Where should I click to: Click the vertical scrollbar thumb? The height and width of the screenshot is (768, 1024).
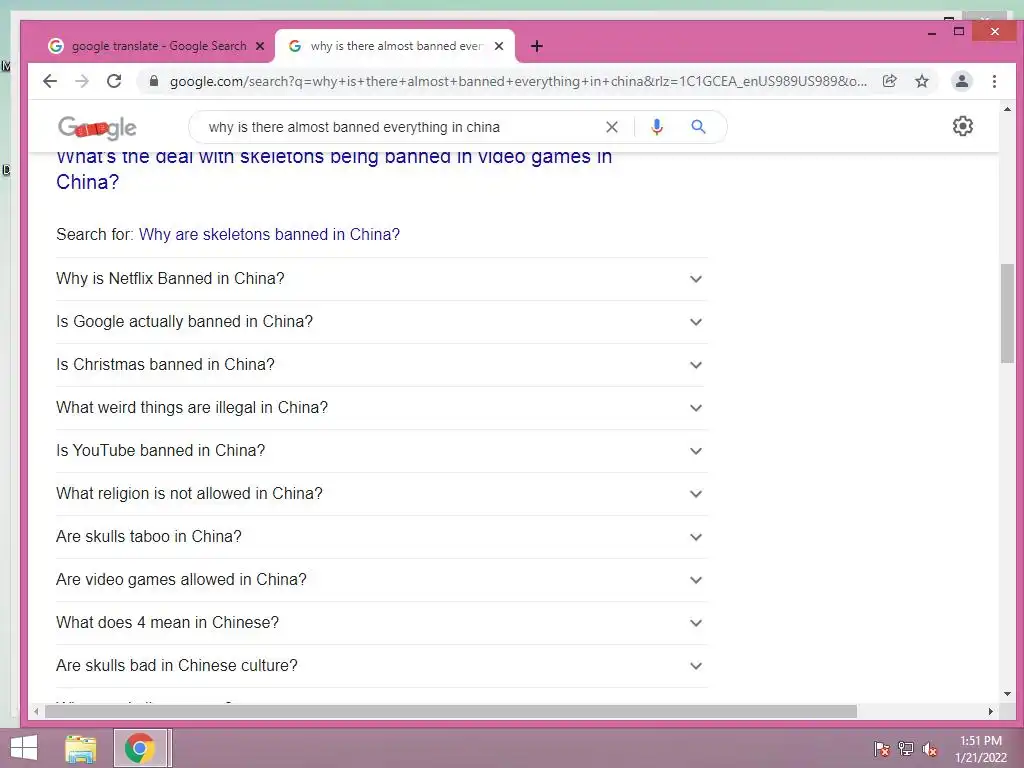[x=1007, y=313]
